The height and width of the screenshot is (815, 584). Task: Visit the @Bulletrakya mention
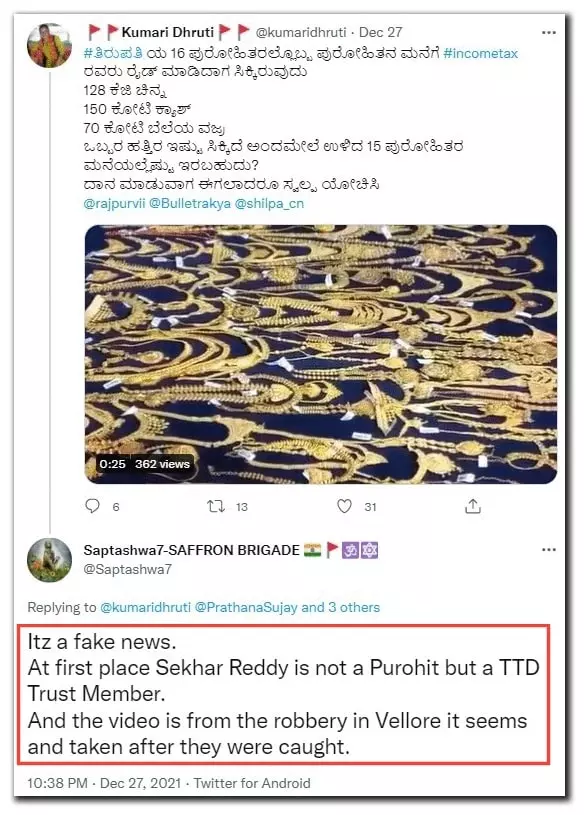click(190, 203)
